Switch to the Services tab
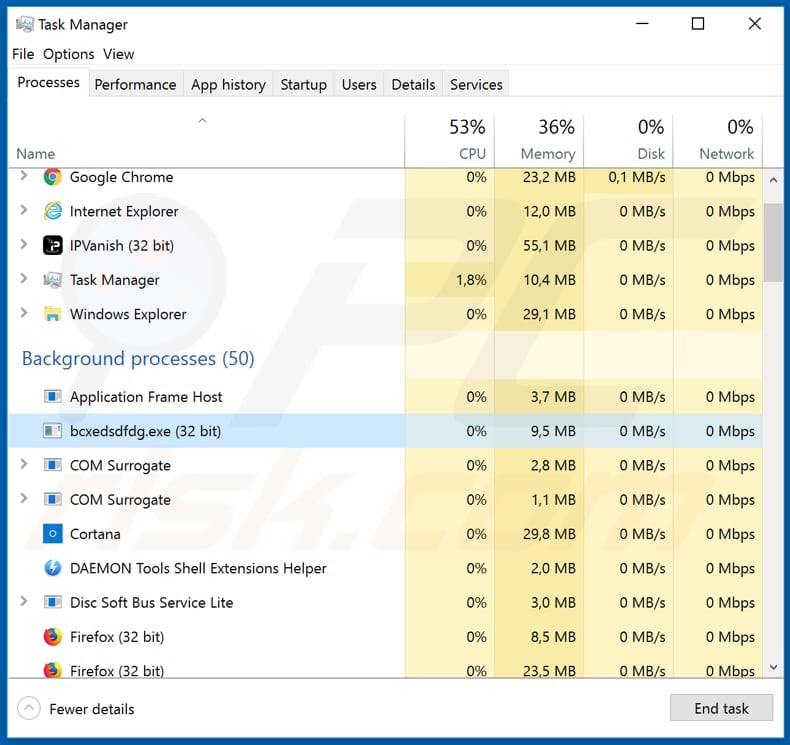Image resolution: width=790 pixels, height=745 pixels. tap(476, 85)
